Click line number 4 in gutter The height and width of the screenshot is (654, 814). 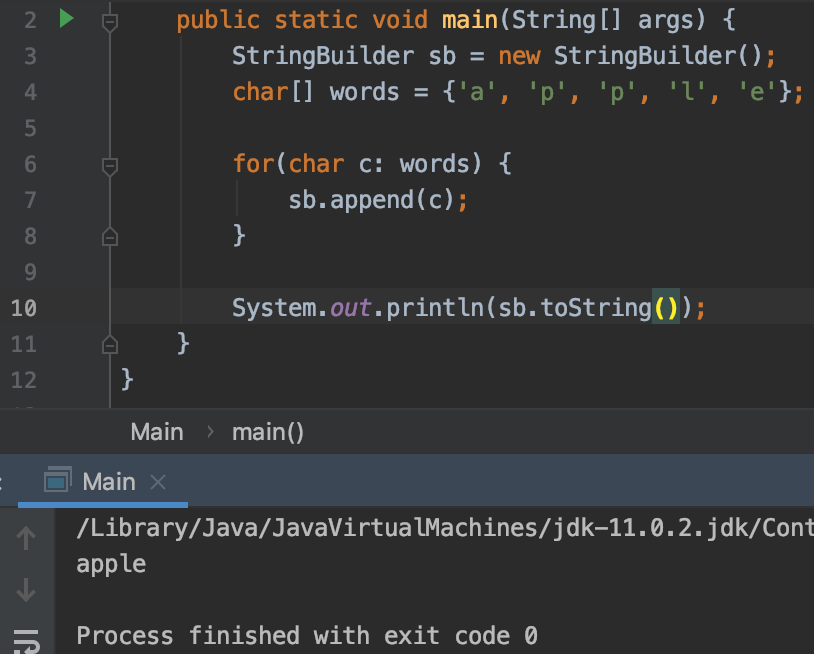point(31,92)
